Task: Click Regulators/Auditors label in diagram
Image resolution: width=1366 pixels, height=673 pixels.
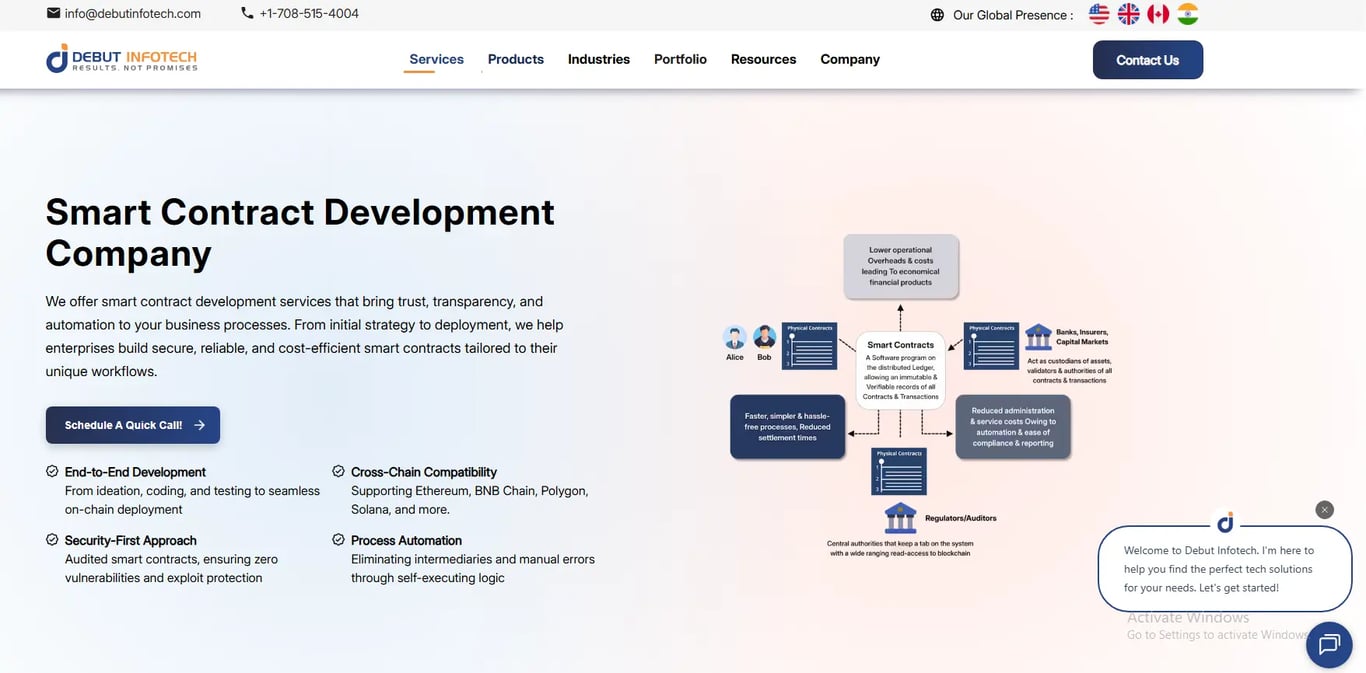Action: coord(961,518)
